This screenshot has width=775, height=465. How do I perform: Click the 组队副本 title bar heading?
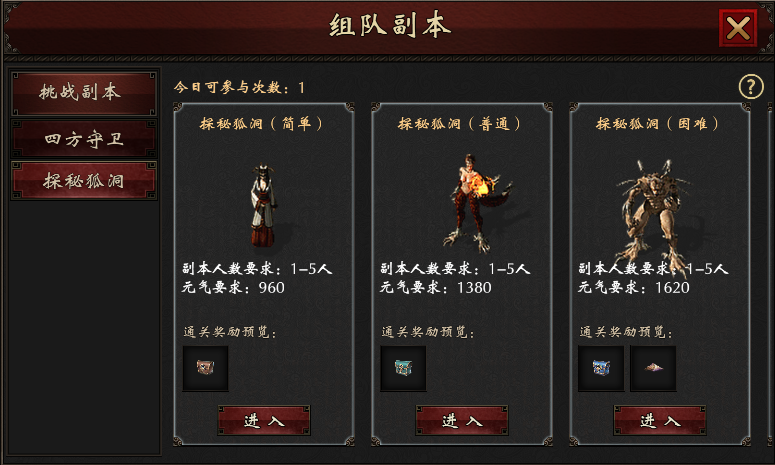[x=390, y=26]
